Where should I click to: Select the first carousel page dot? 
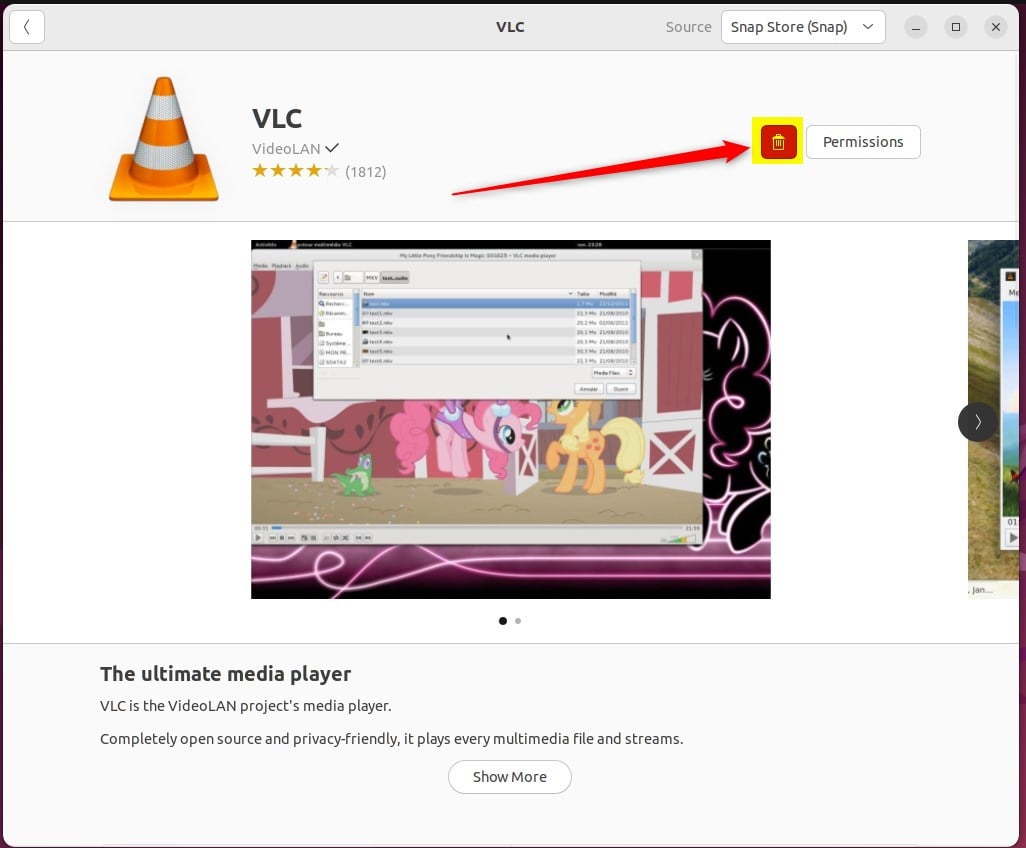click(502, 621)
